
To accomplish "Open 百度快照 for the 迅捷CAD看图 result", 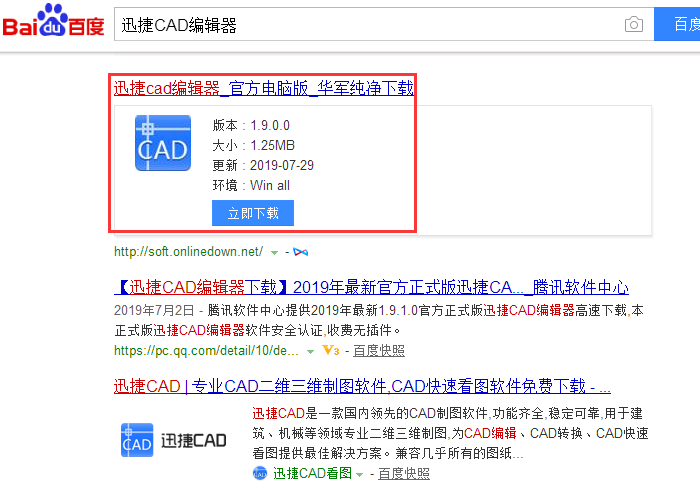I will point(404,473).
